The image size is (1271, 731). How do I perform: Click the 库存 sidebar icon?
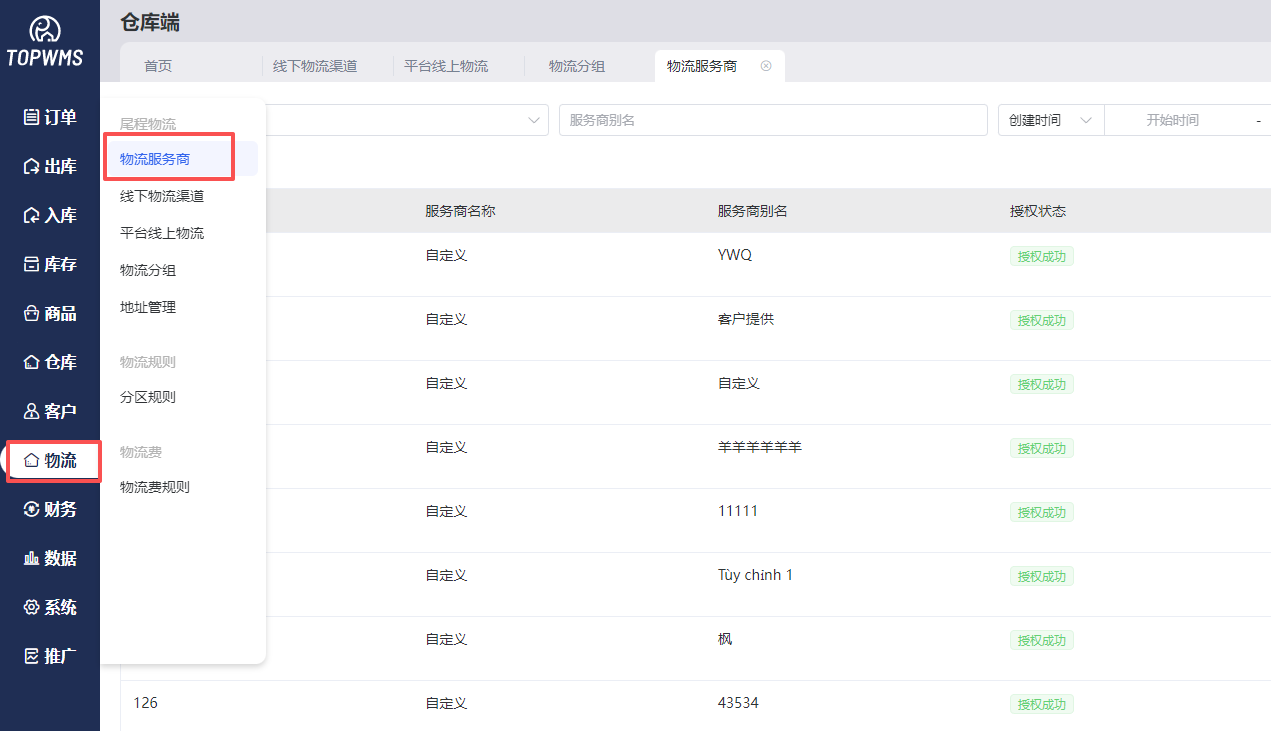pos(50,264)
